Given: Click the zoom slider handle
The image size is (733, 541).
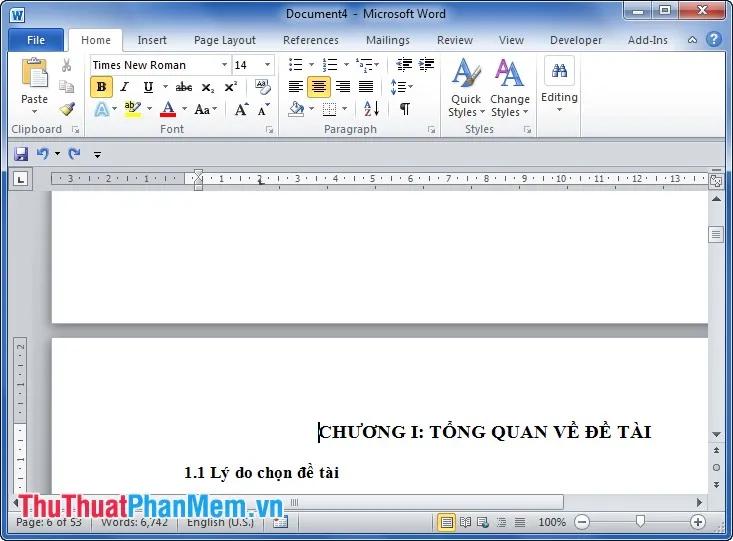Looking at the screenshot, I should 640,522.
